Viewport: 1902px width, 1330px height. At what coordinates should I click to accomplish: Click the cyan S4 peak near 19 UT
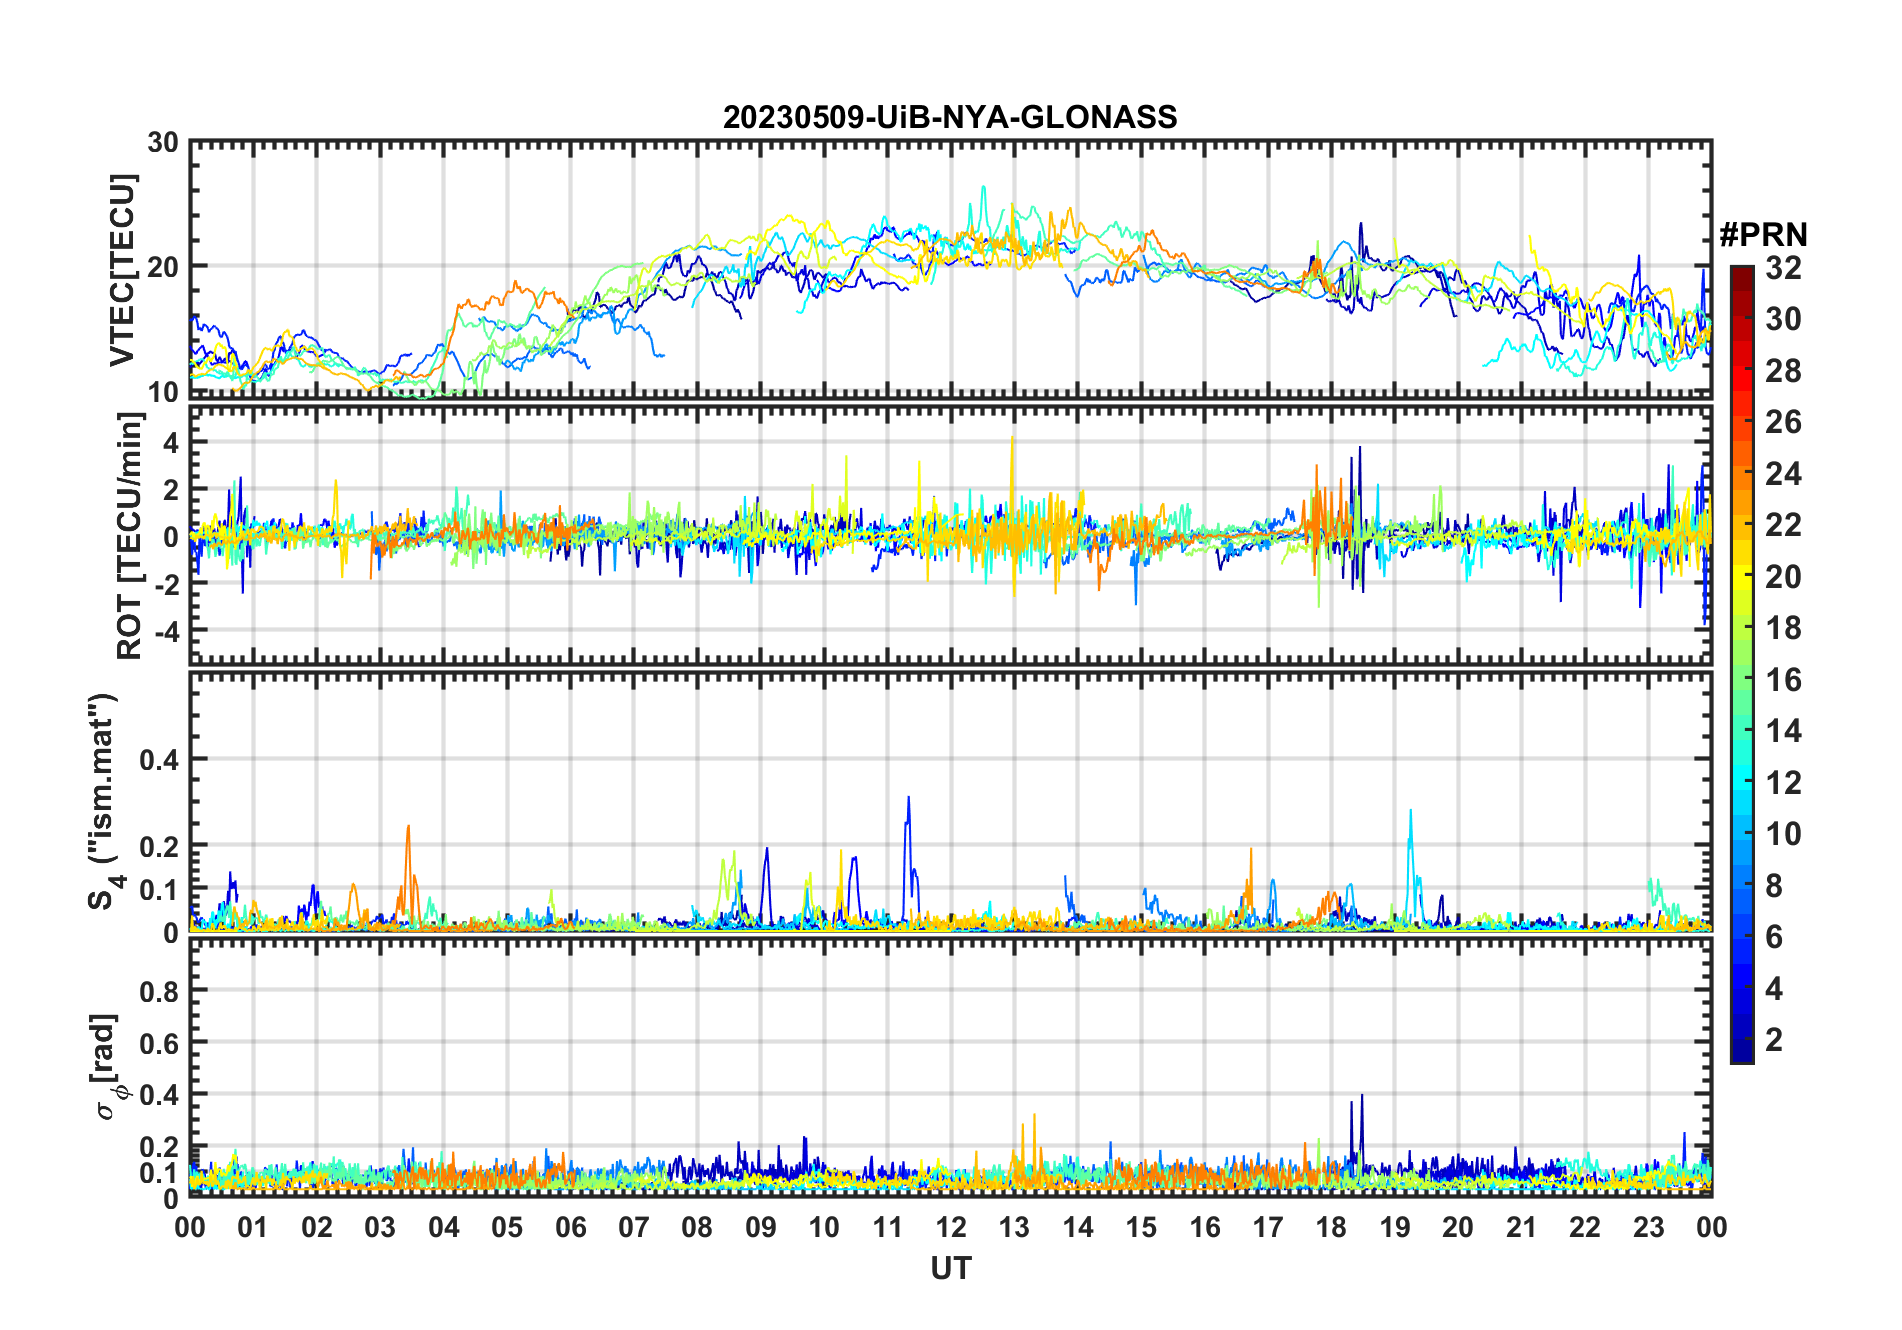1411,812
